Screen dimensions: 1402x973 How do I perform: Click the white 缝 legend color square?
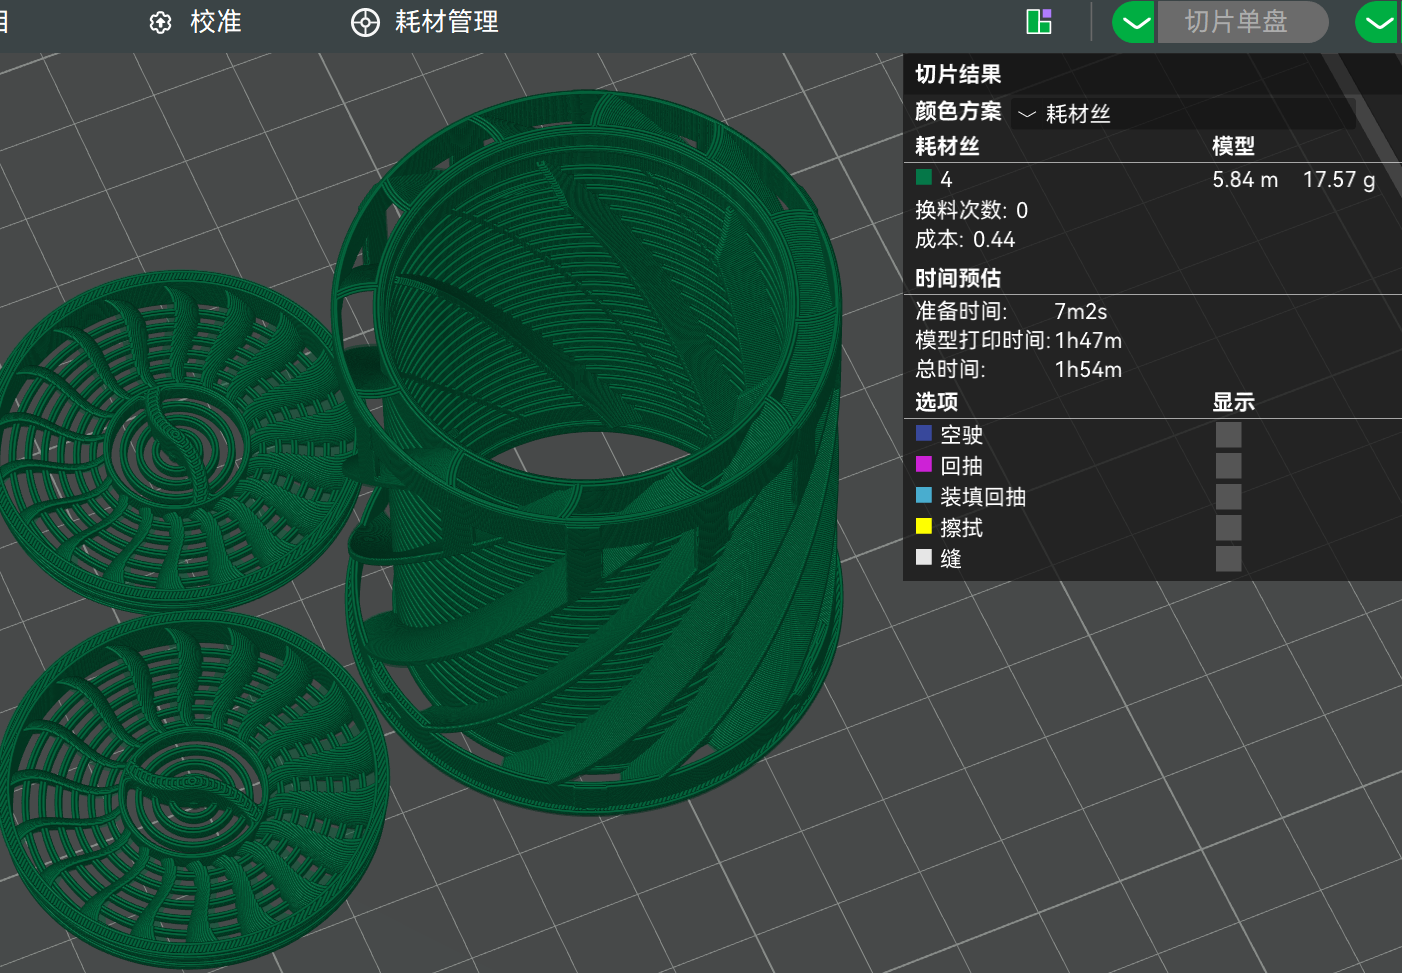(924, 557)
